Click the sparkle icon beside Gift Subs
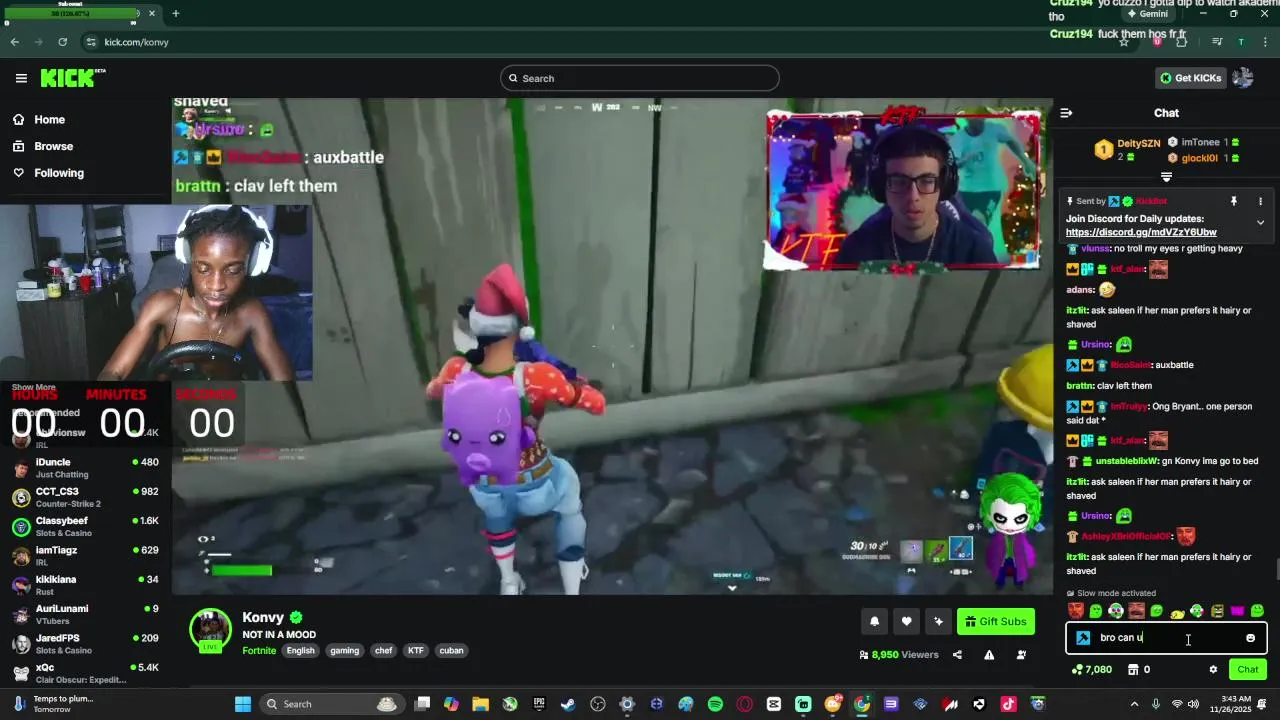 938,622
